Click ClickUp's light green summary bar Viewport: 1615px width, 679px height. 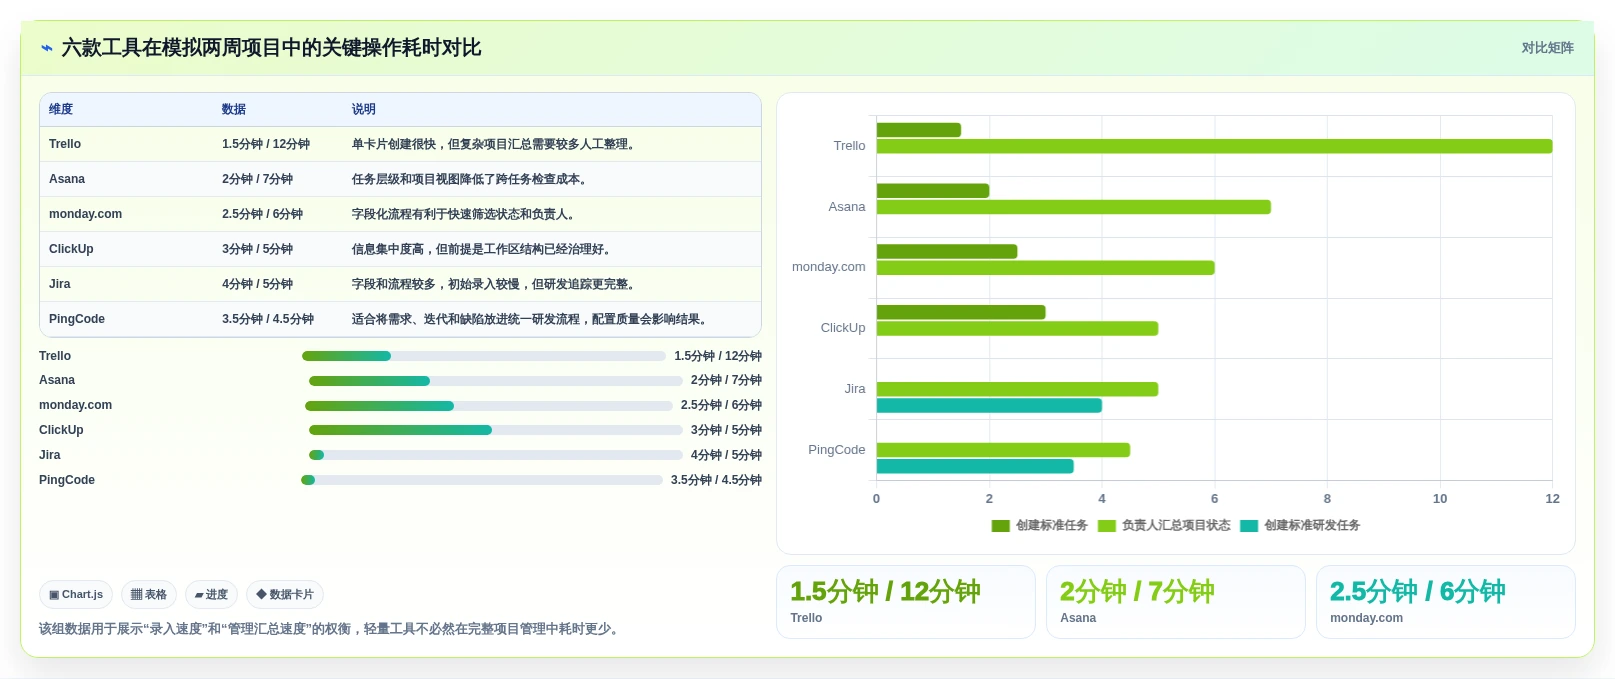(x=1017, y=328)
